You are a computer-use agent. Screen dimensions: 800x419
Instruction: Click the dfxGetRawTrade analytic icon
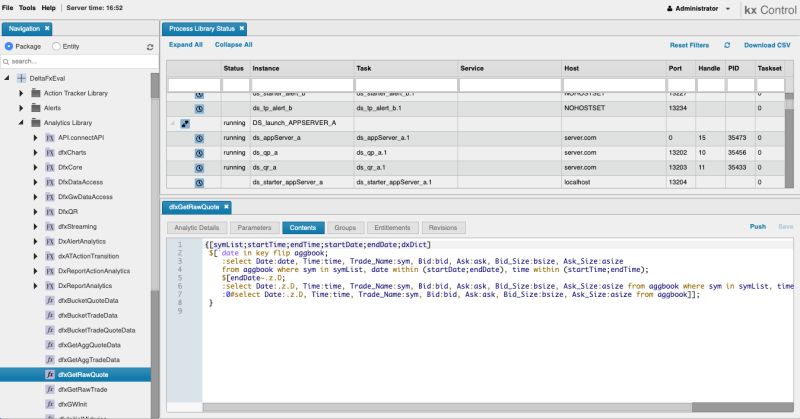click(x=50, y=389)
